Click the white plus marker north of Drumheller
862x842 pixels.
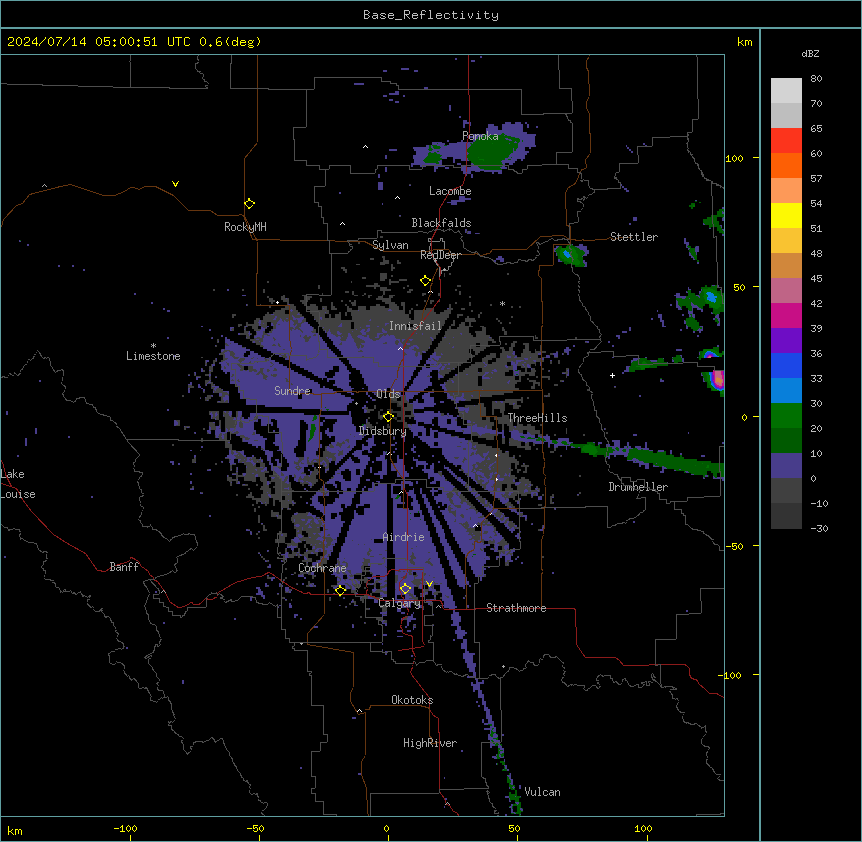point(612,375)
